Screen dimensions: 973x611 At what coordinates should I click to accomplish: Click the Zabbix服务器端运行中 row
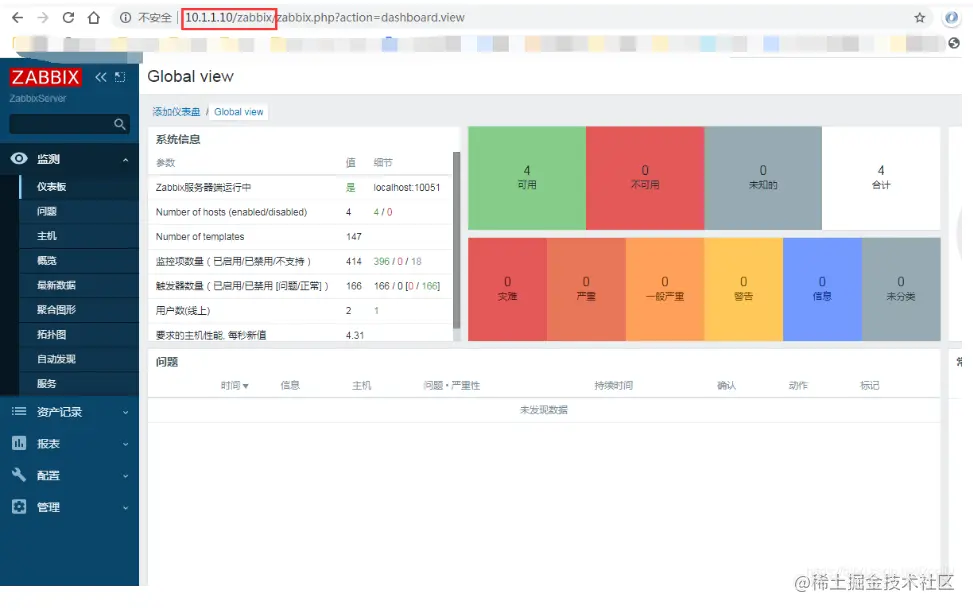point(301,187)
